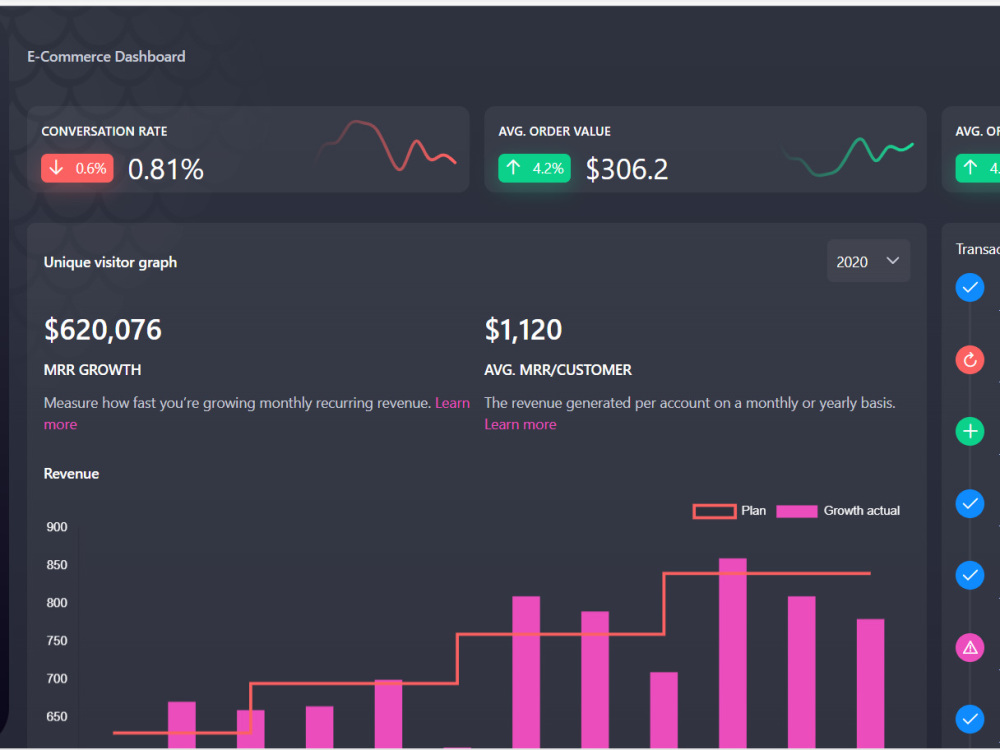Click the chevron arrow in the 2020 selector
1000x750 pixels.
[x=892, y=261]
